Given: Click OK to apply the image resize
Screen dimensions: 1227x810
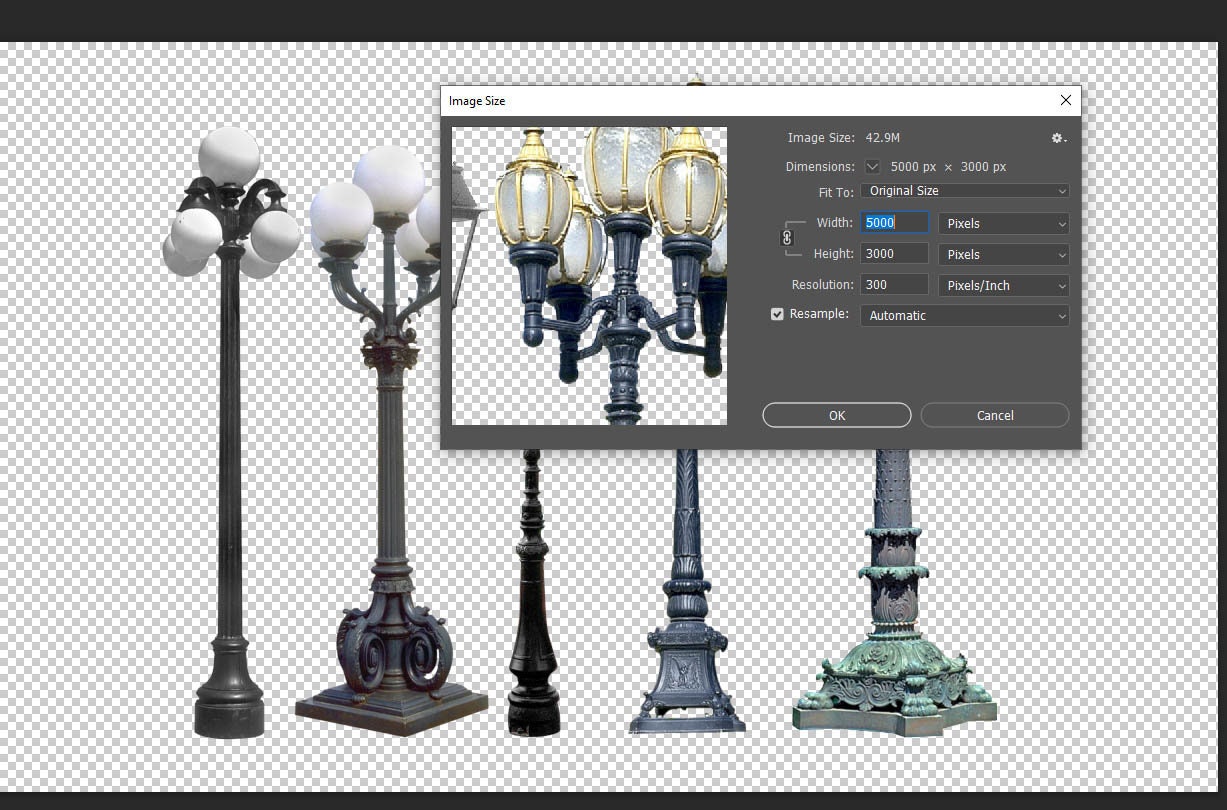Looking at the screenshot, I should [836, 415].
